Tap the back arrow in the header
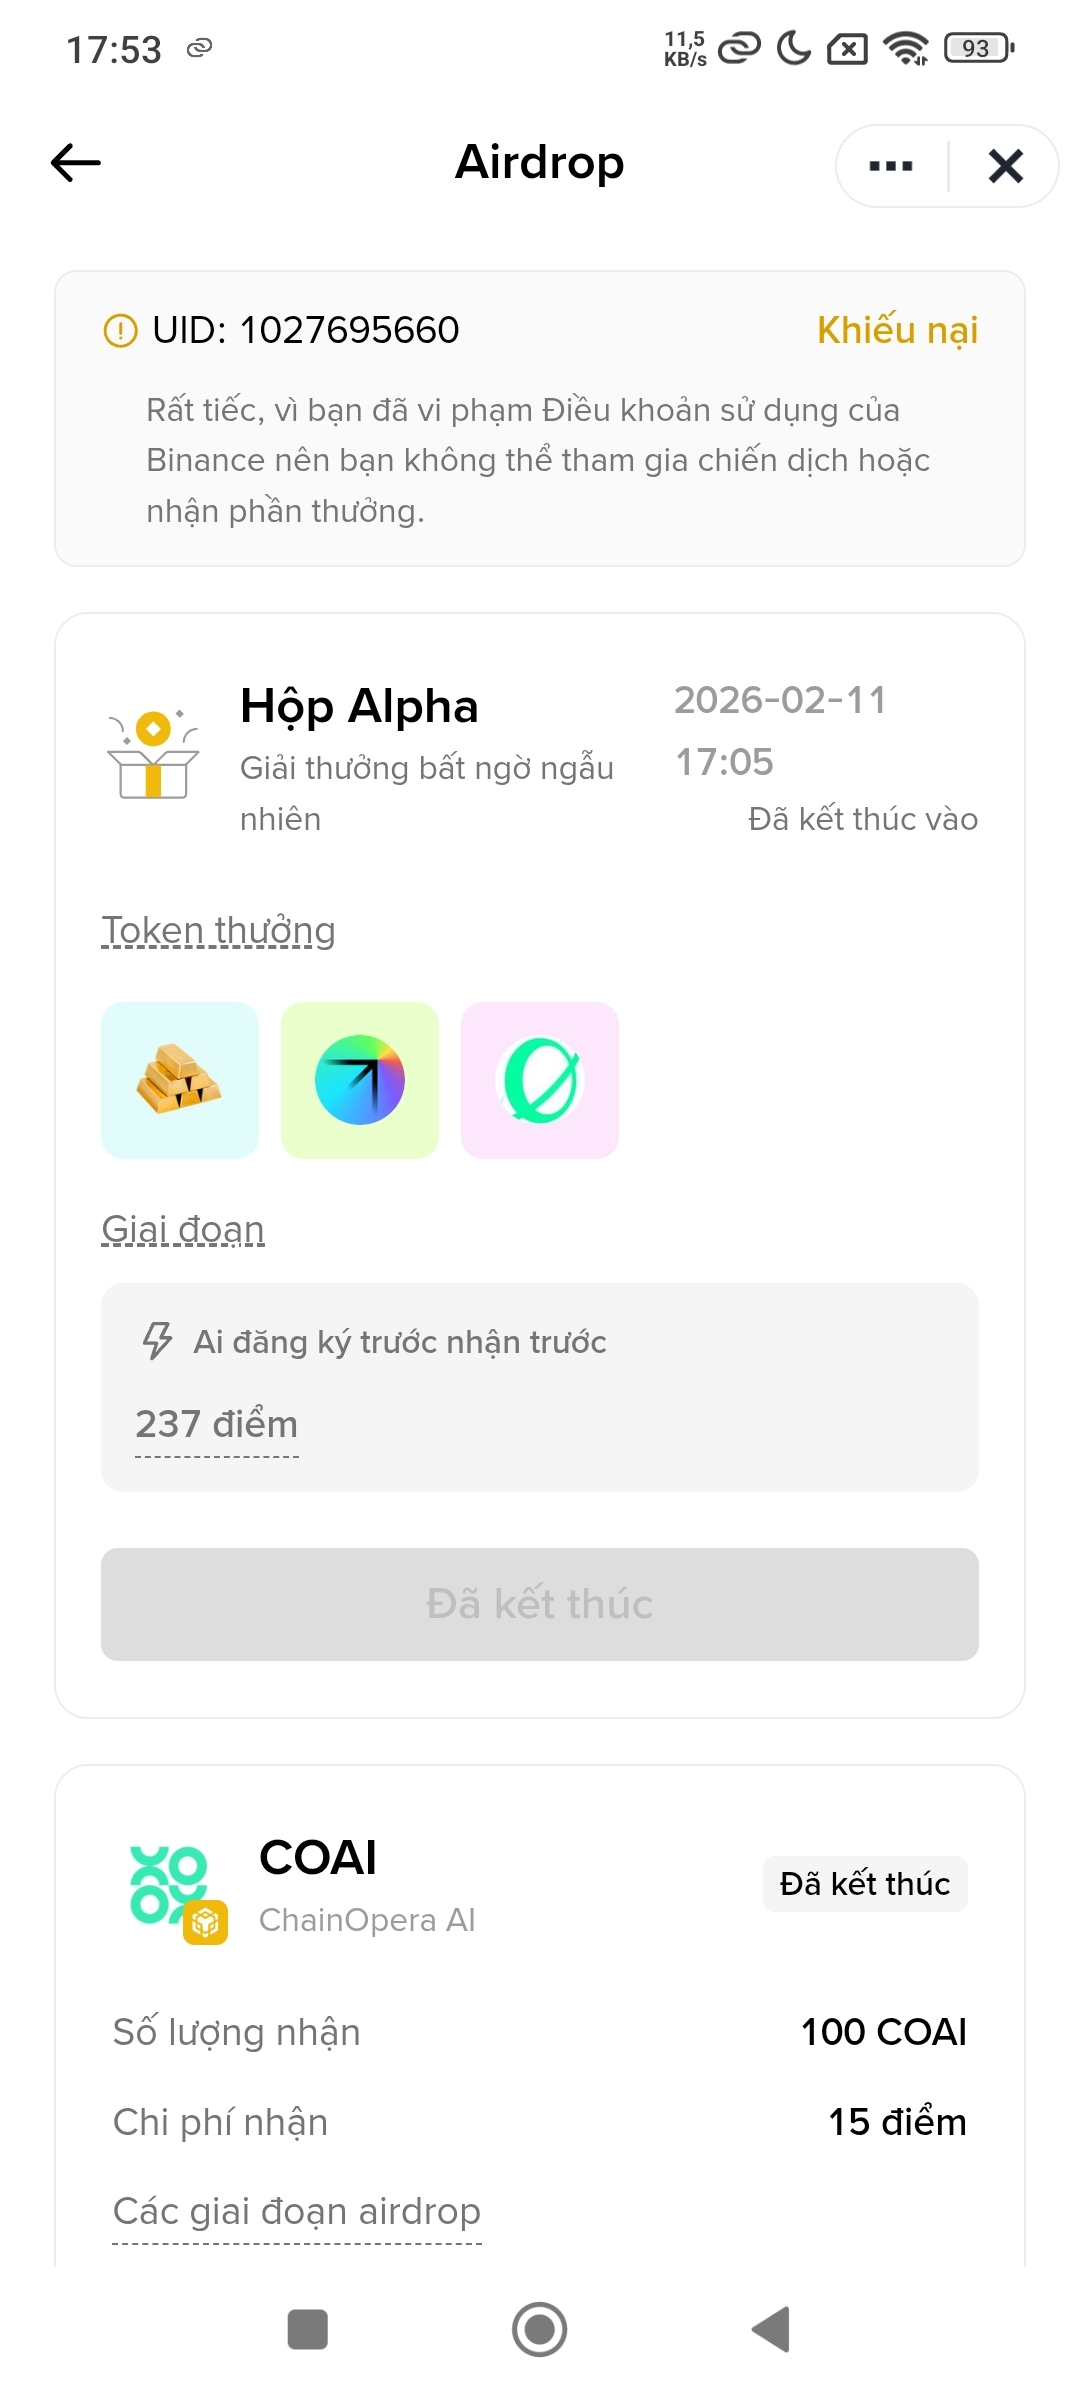 (x=76, y=163)
